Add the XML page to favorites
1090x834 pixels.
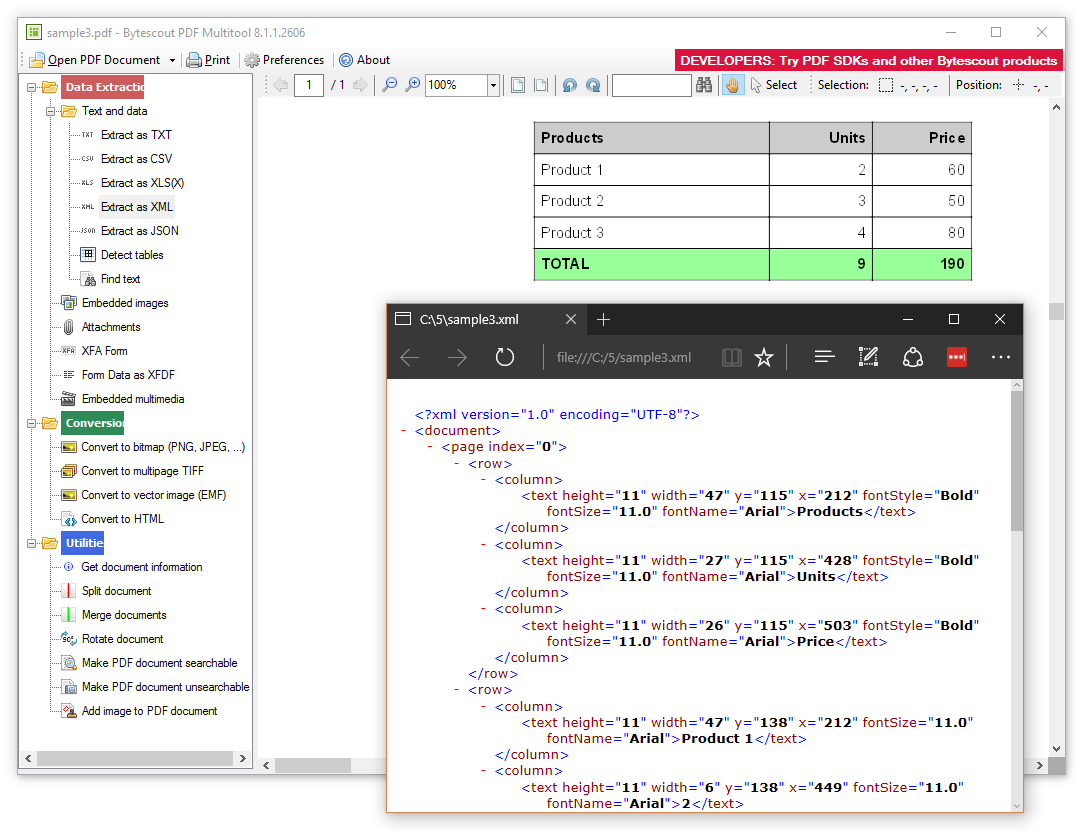pyautogui.click(x=764, y=357)
